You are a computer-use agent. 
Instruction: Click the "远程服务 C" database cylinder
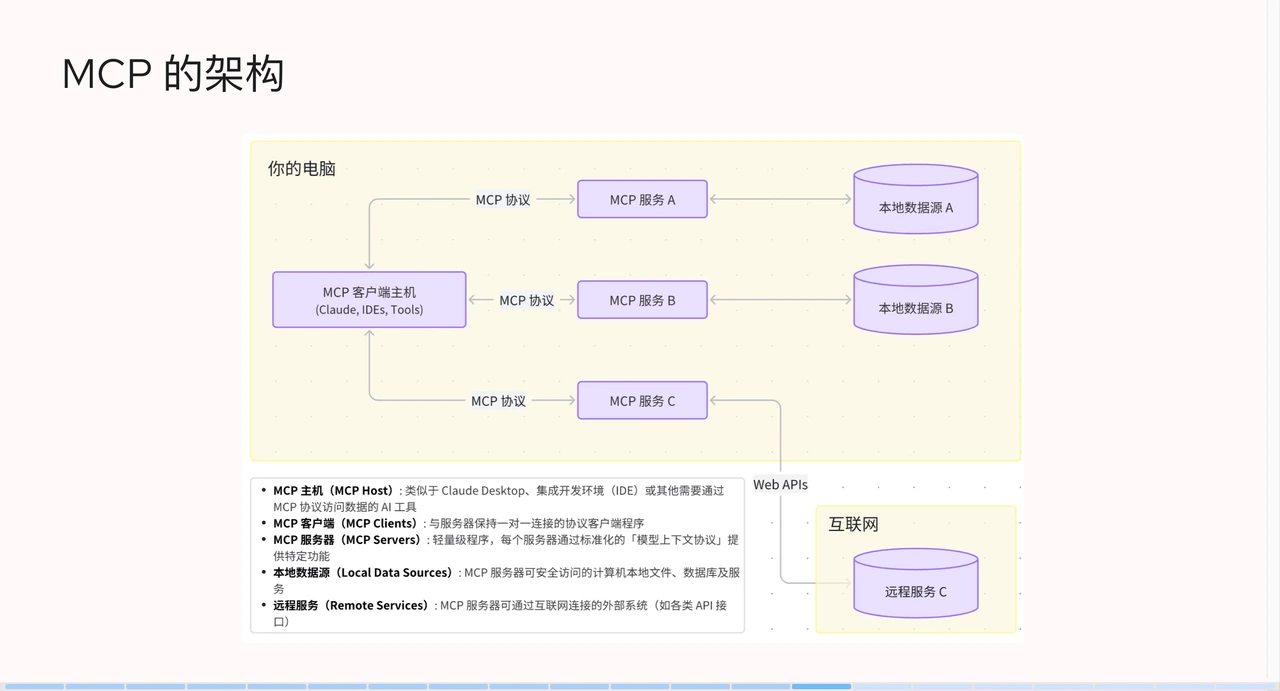tap(915, 583)
